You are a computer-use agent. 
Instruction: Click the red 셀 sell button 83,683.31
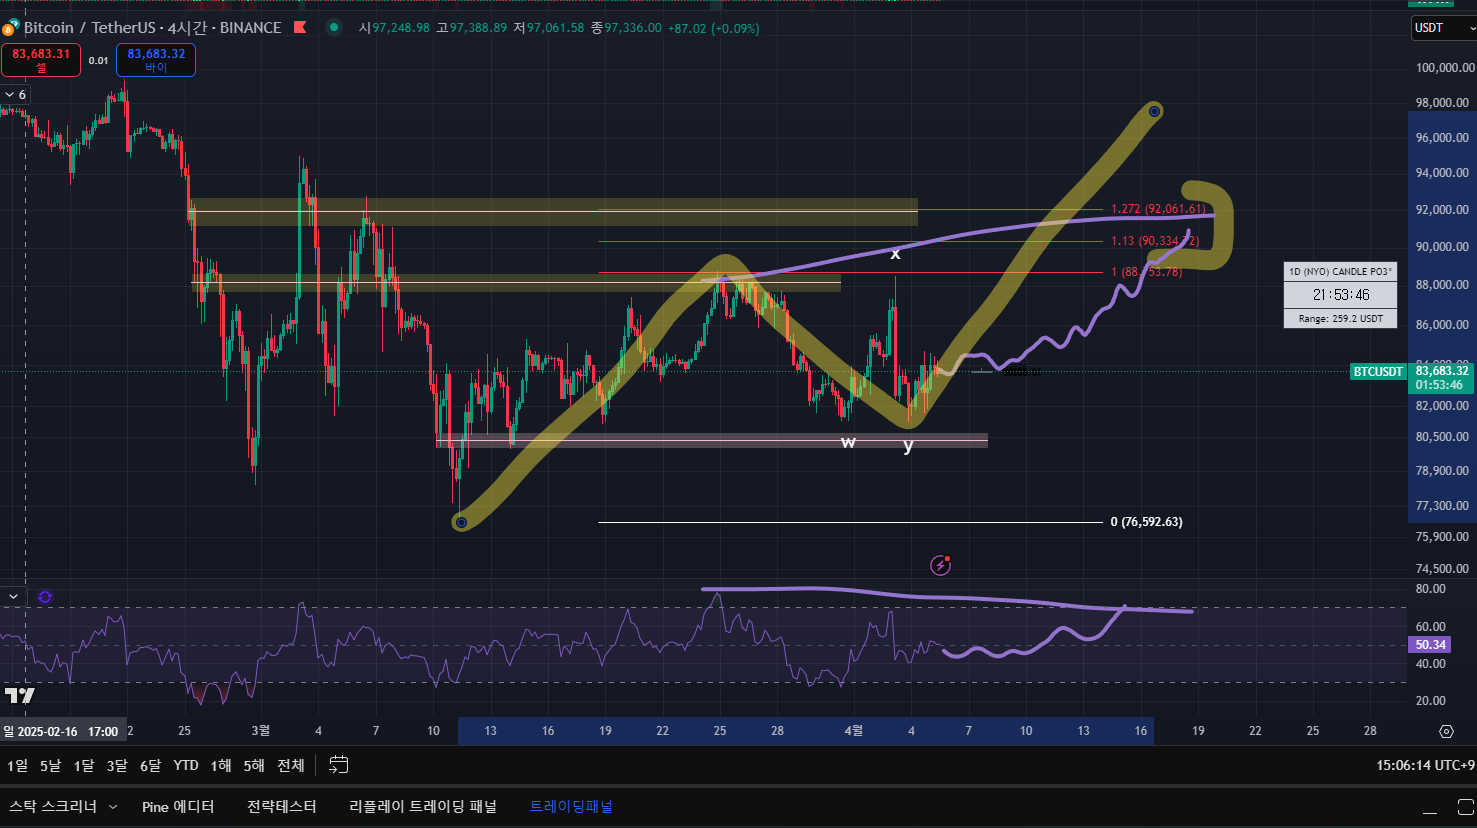pos(41,60)
